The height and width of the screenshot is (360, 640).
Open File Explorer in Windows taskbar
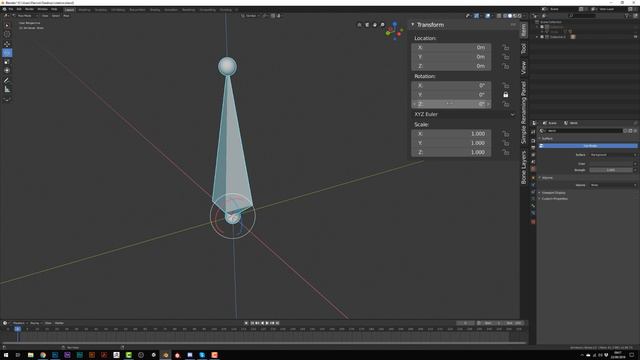(x=31, y=355)
